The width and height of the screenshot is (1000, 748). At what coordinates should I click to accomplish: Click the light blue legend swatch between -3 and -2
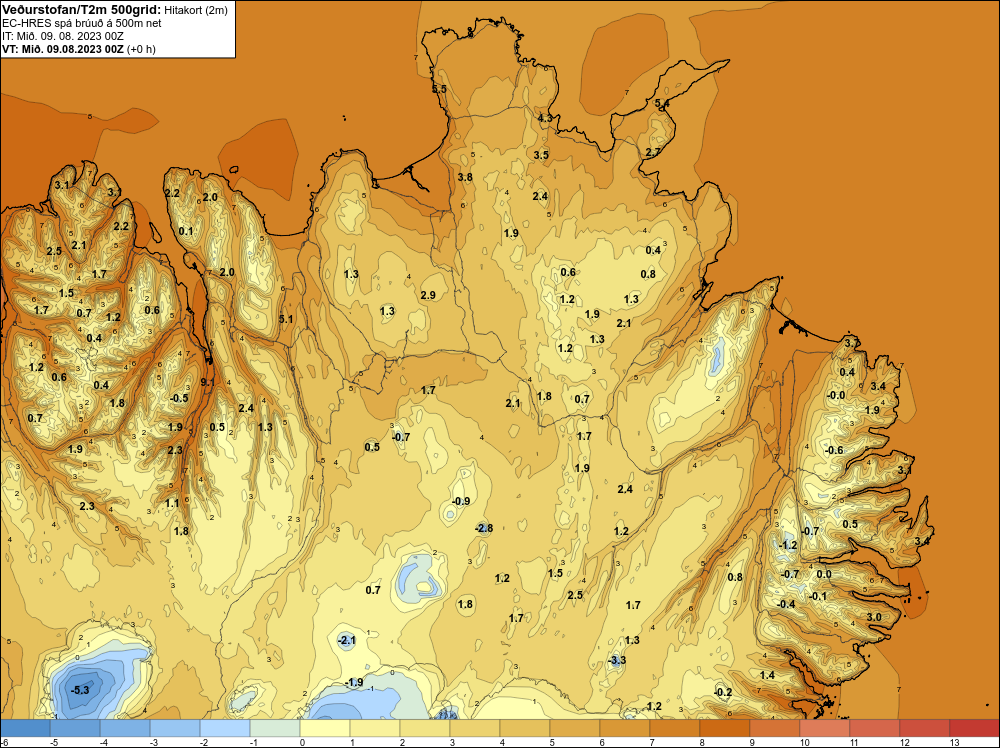pos(175,728)
